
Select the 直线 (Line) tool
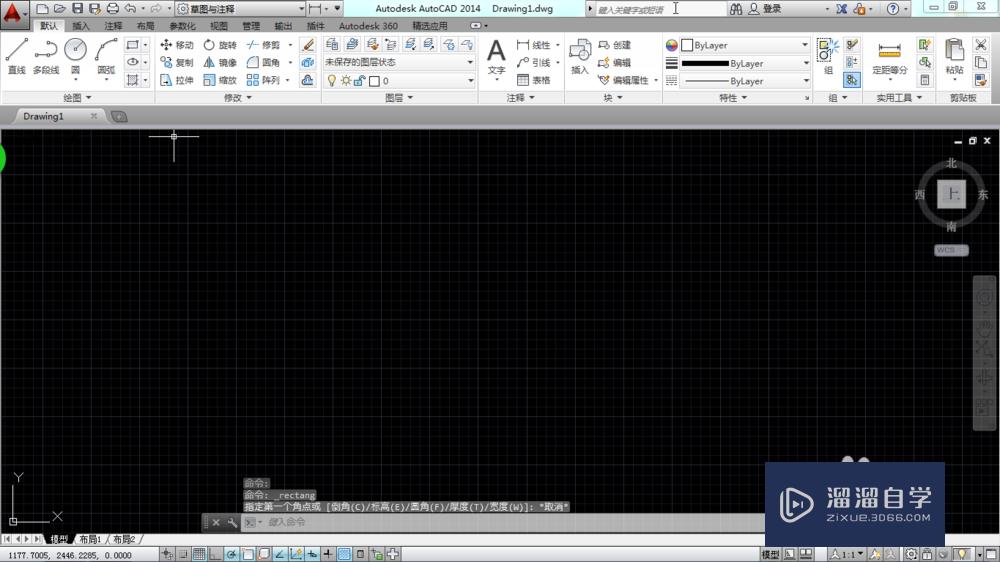click(17, 55)
